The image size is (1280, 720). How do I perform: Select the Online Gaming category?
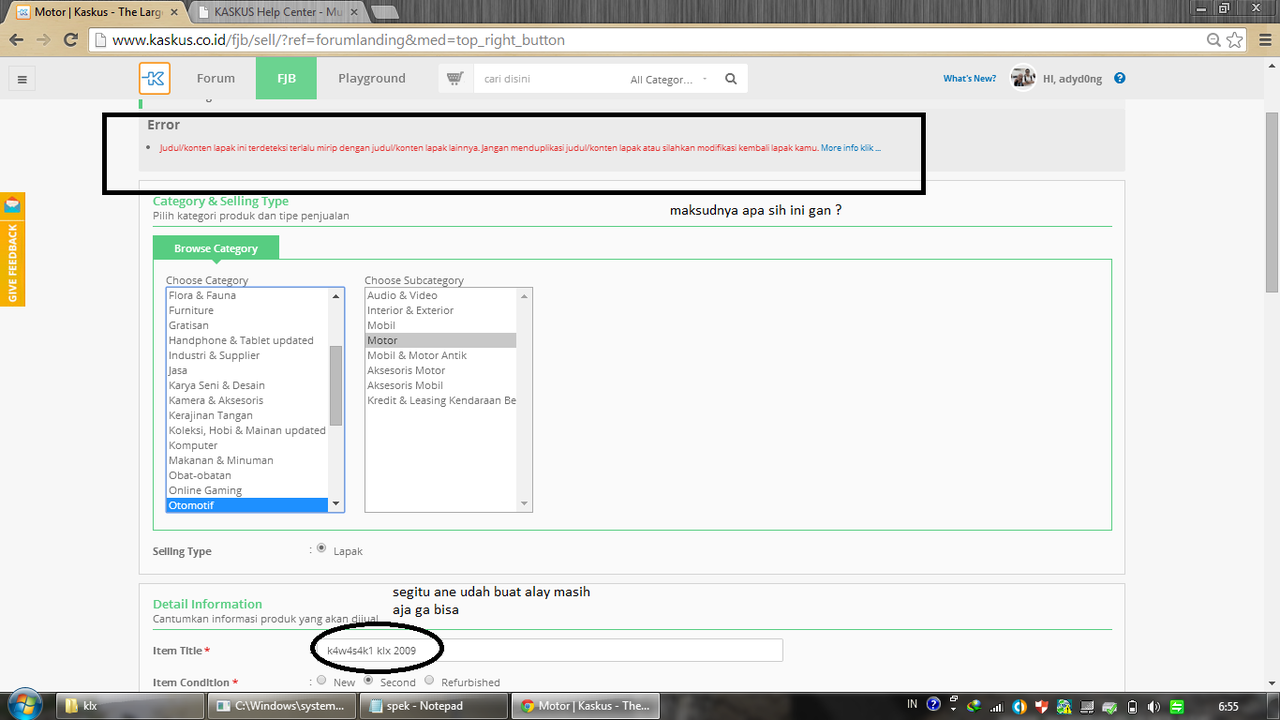click(x=247, y=490)
